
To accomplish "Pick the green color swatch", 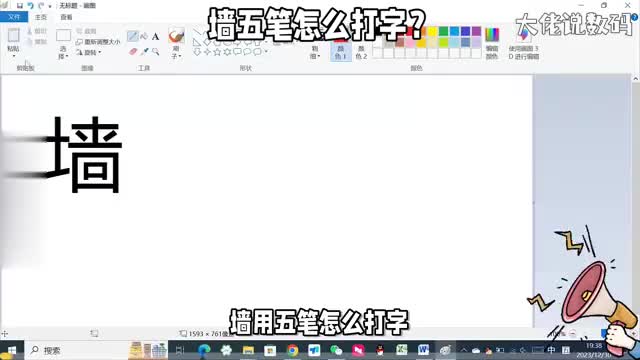I will (x=443, y=31).
